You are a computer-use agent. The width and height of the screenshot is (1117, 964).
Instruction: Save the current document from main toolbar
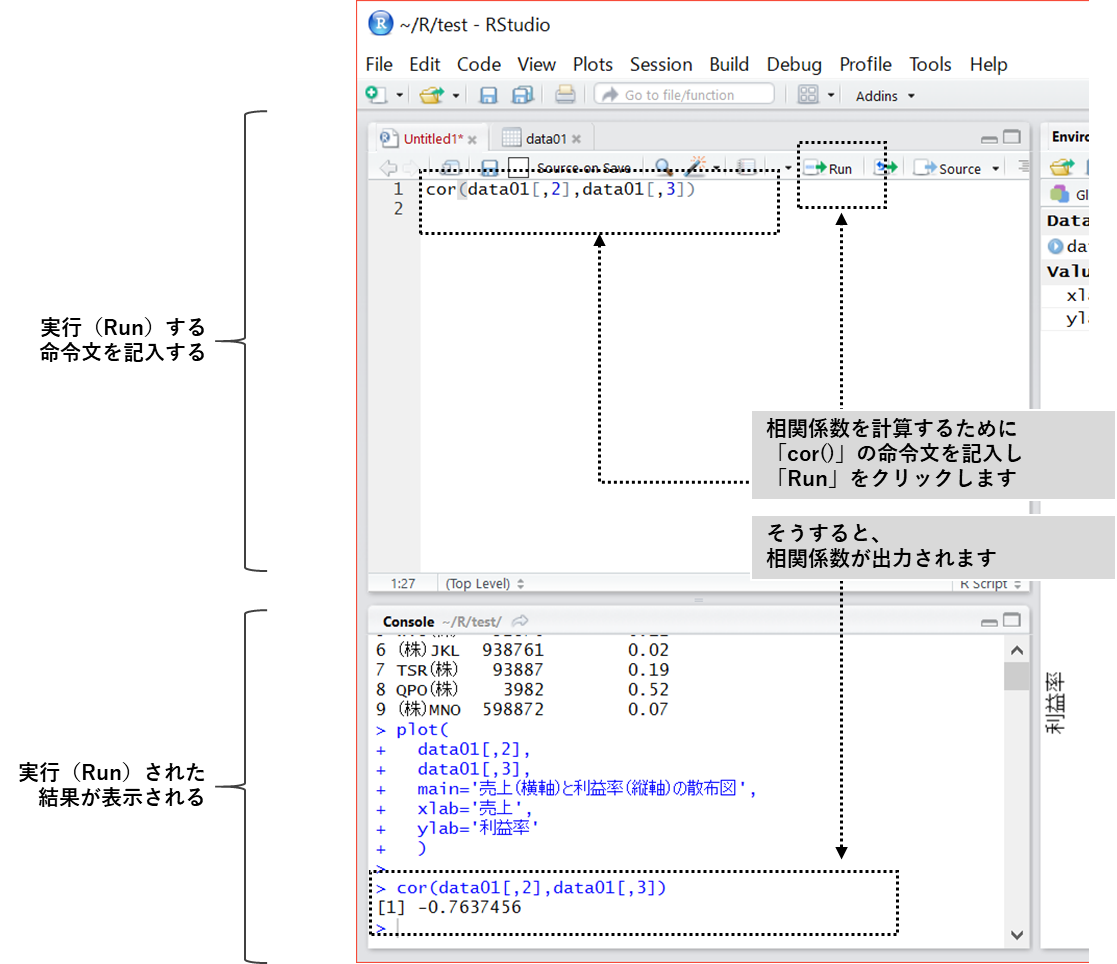[488, 95]
